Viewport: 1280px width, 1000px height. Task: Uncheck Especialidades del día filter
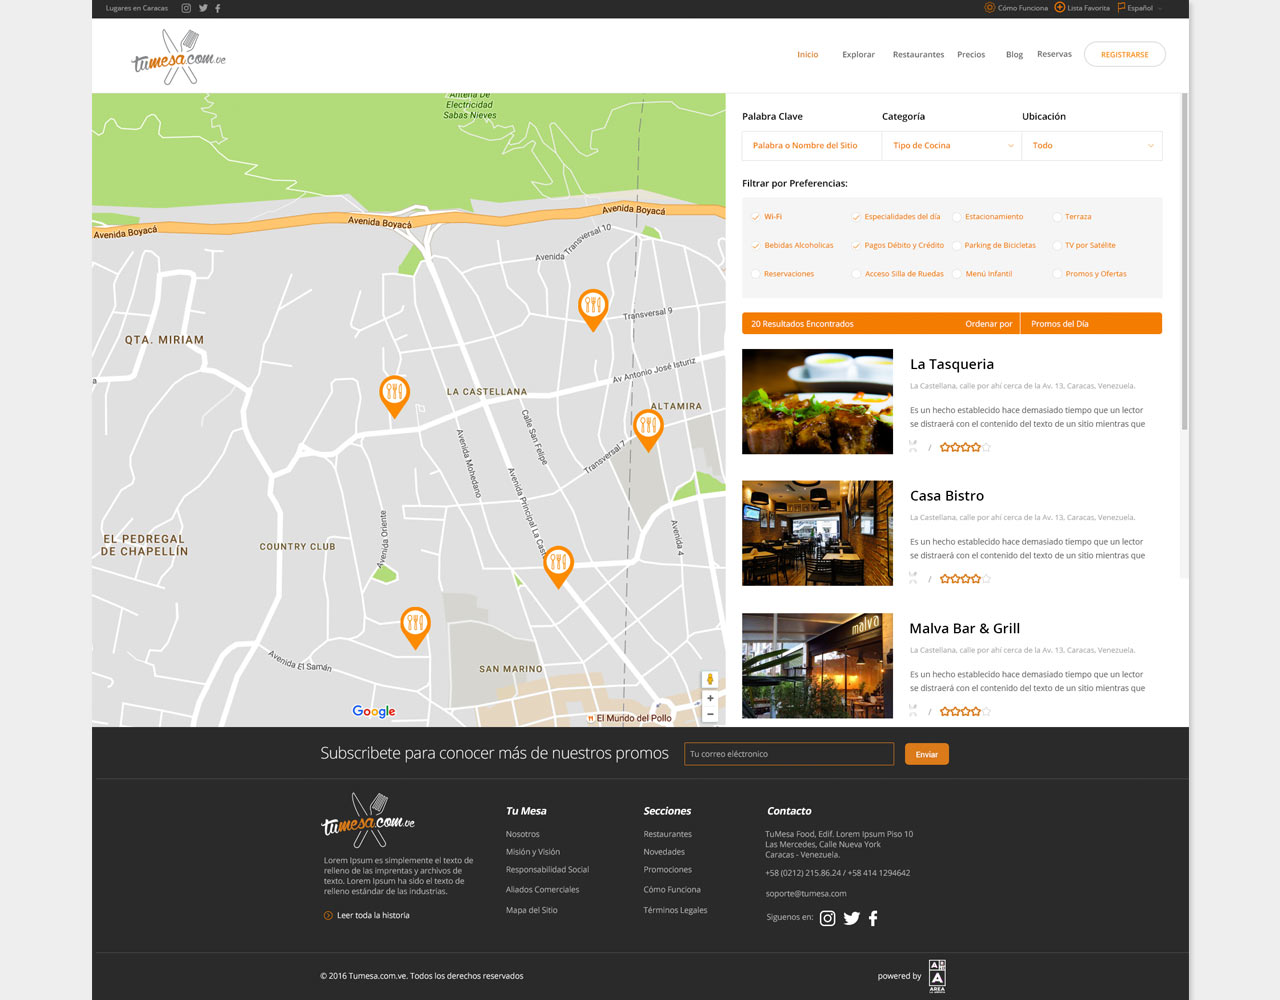856,217
